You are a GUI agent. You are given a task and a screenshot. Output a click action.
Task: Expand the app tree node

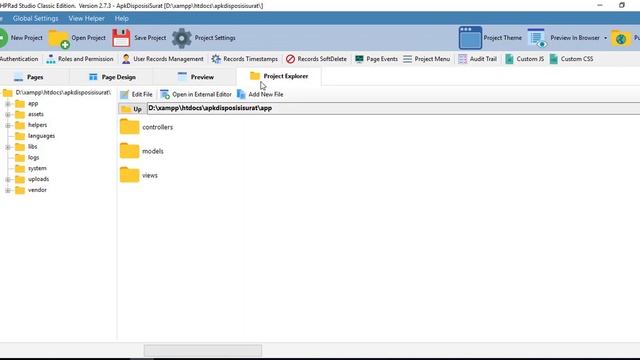tap(8, 104)
